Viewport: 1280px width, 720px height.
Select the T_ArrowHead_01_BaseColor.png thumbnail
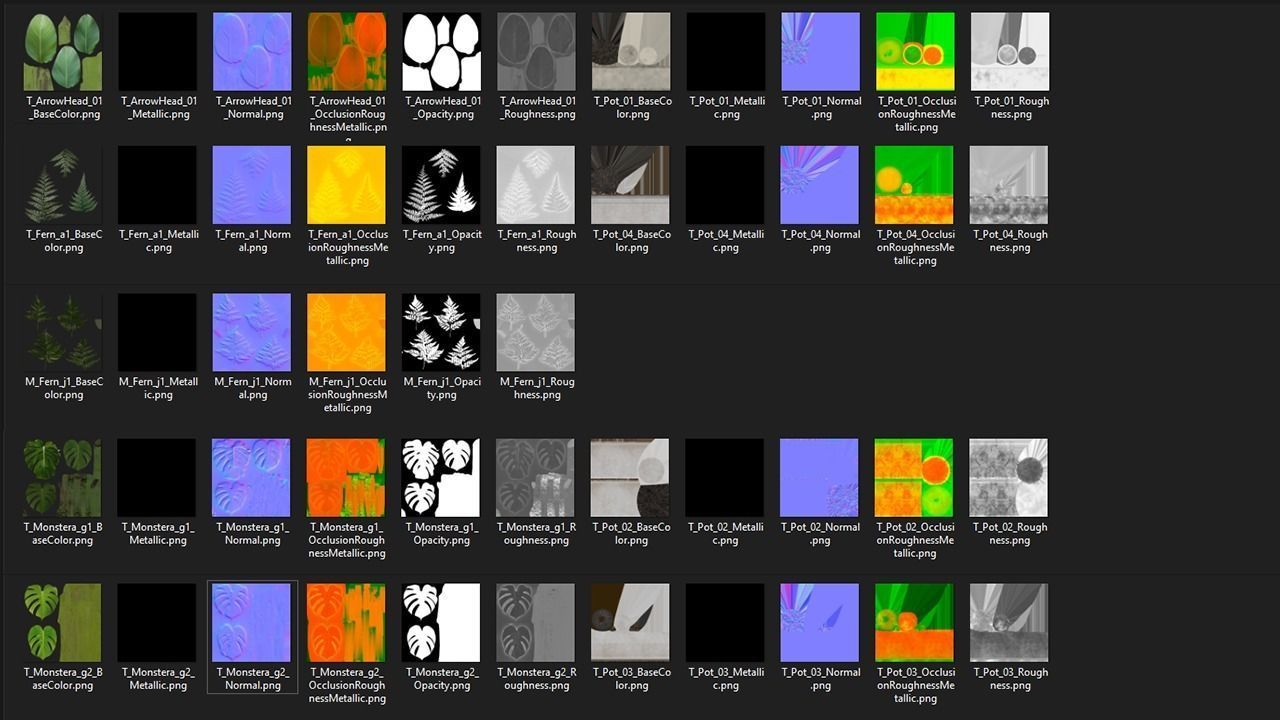click(x=63, y=52)
